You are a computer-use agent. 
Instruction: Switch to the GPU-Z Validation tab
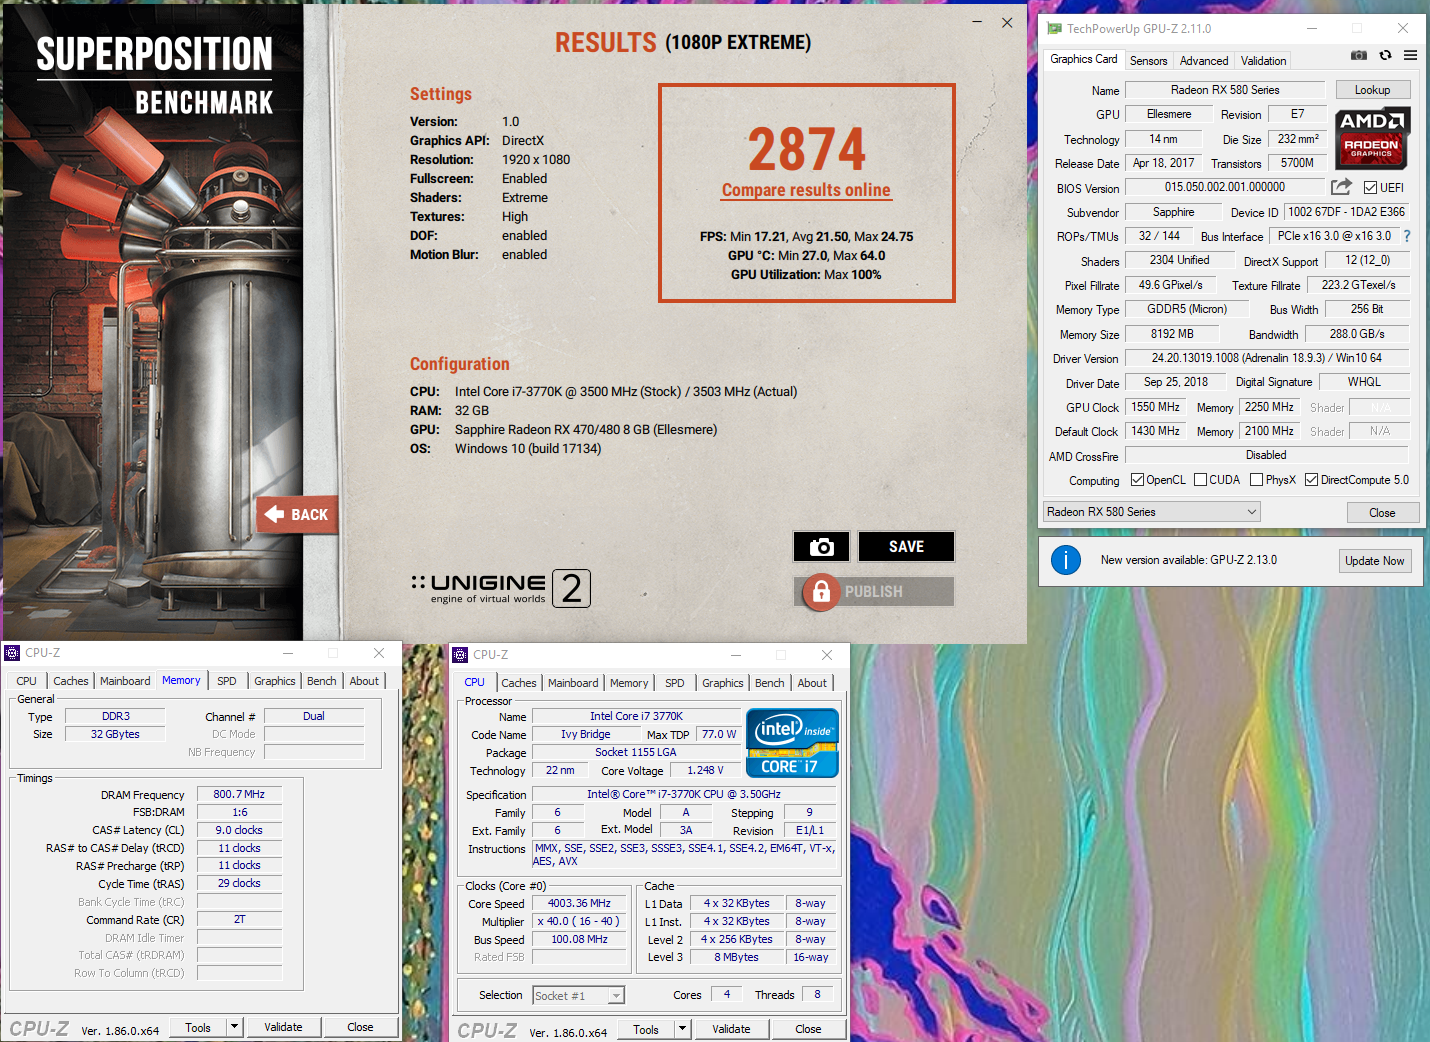(1263, 61)
